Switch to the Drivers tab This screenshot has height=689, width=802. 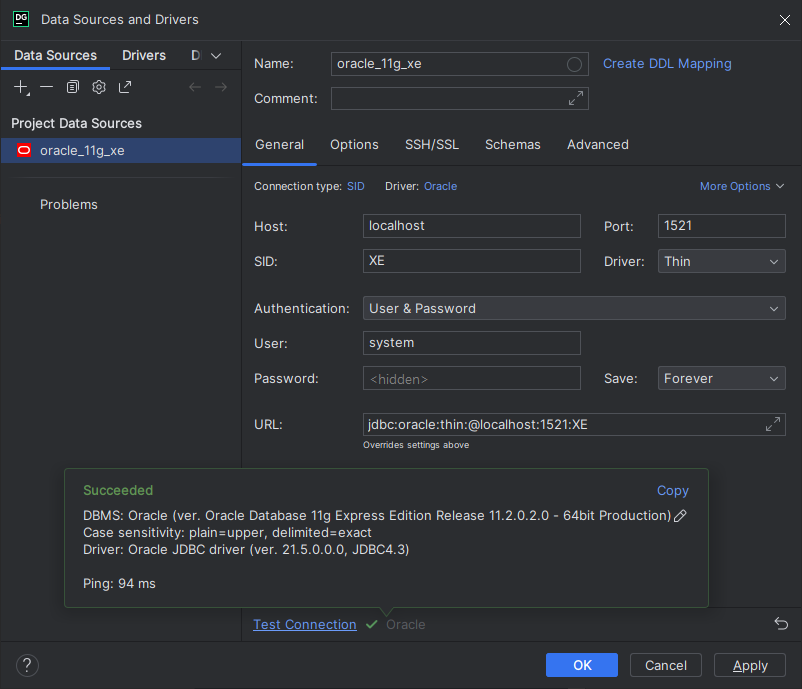point(144,55)
